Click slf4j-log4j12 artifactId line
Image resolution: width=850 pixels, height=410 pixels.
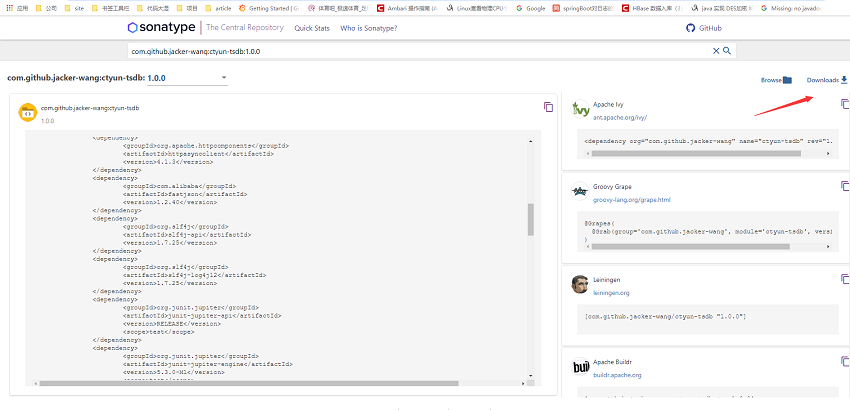195,275
